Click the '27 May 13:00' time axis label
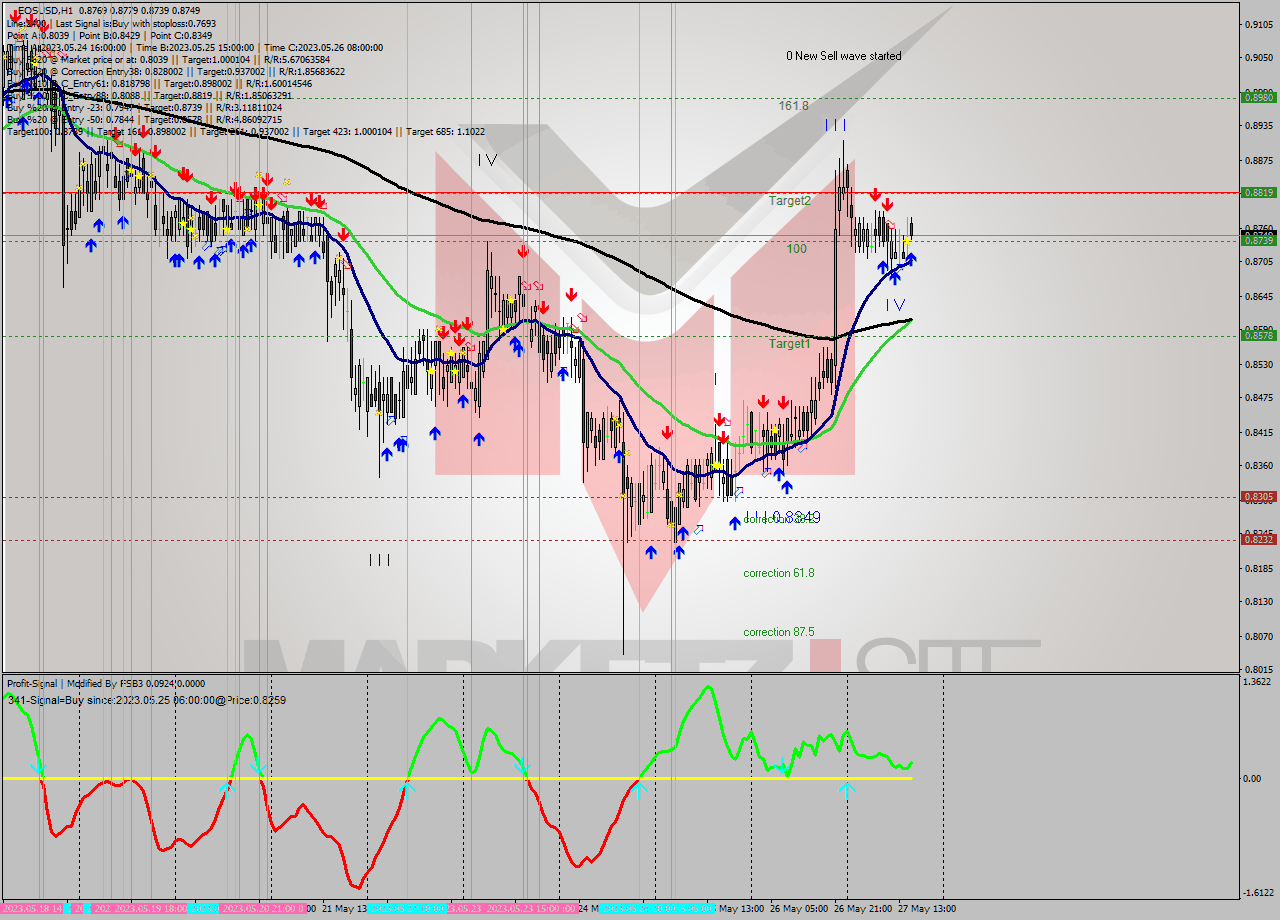This screenshot has height=920, width=1280. pos(927,909)
